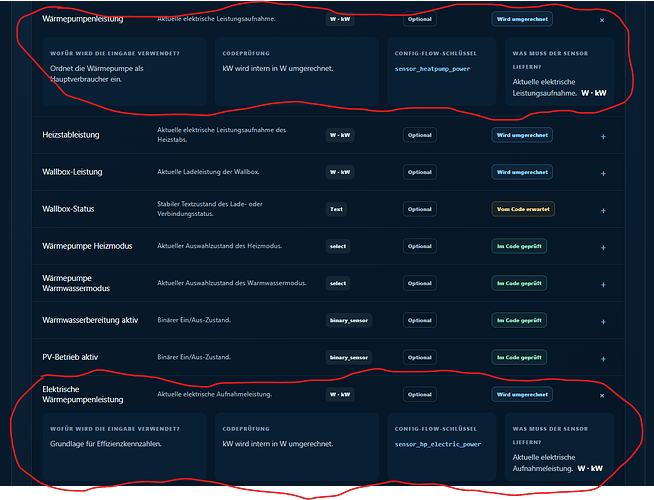Click 'Wird umgerechnet' badge in Heizstableistung row
The width and height of the screenshot is (654, 500).
[x=522, y=135]
